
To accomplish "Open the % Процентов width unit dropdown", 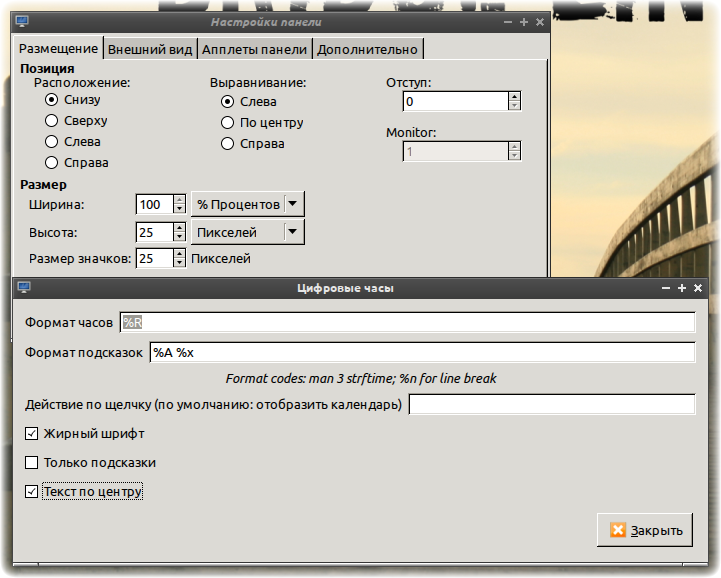I will [248, 204].
